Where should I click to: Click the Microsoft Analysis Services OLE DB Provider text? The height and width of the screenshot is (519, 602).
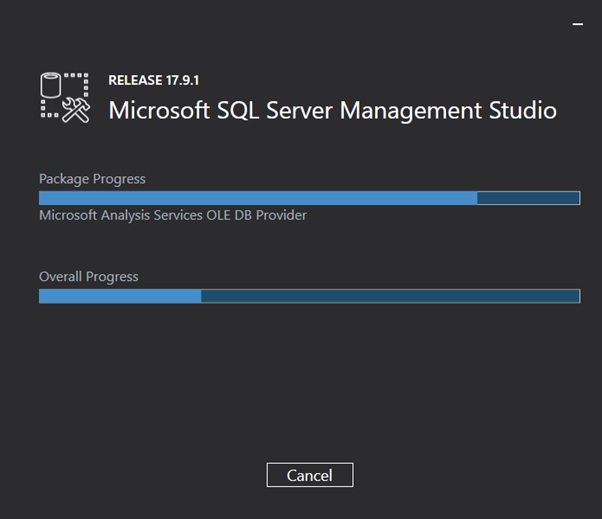[173, 215]
